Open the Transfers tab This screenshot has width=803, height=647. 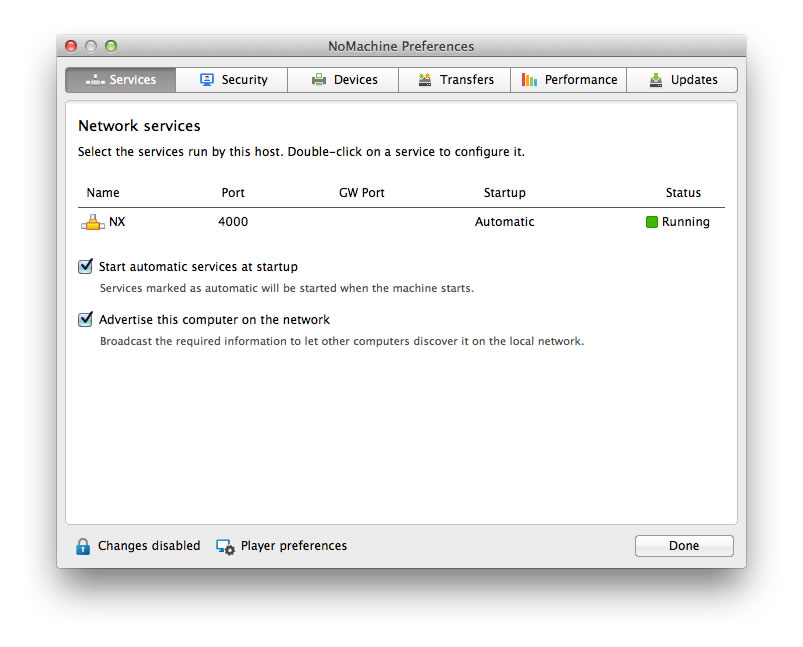455,80
